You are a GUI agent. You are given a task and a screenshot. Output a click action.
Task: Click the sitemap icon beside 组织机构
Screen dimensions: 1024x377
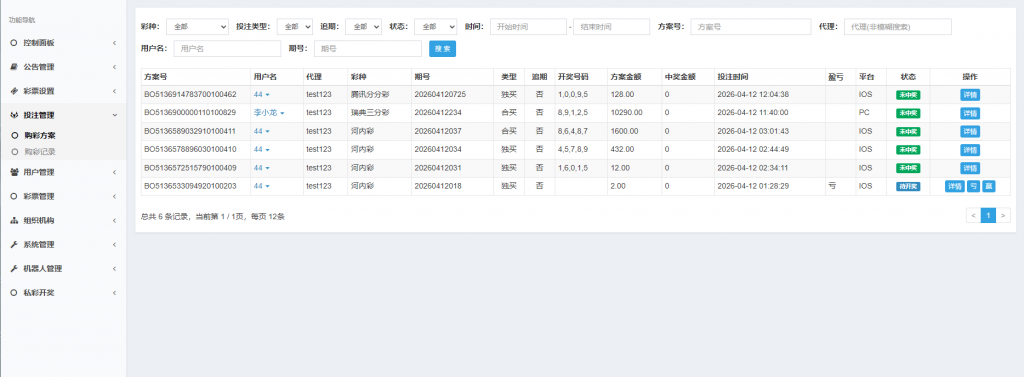click(x=14, y=220)
